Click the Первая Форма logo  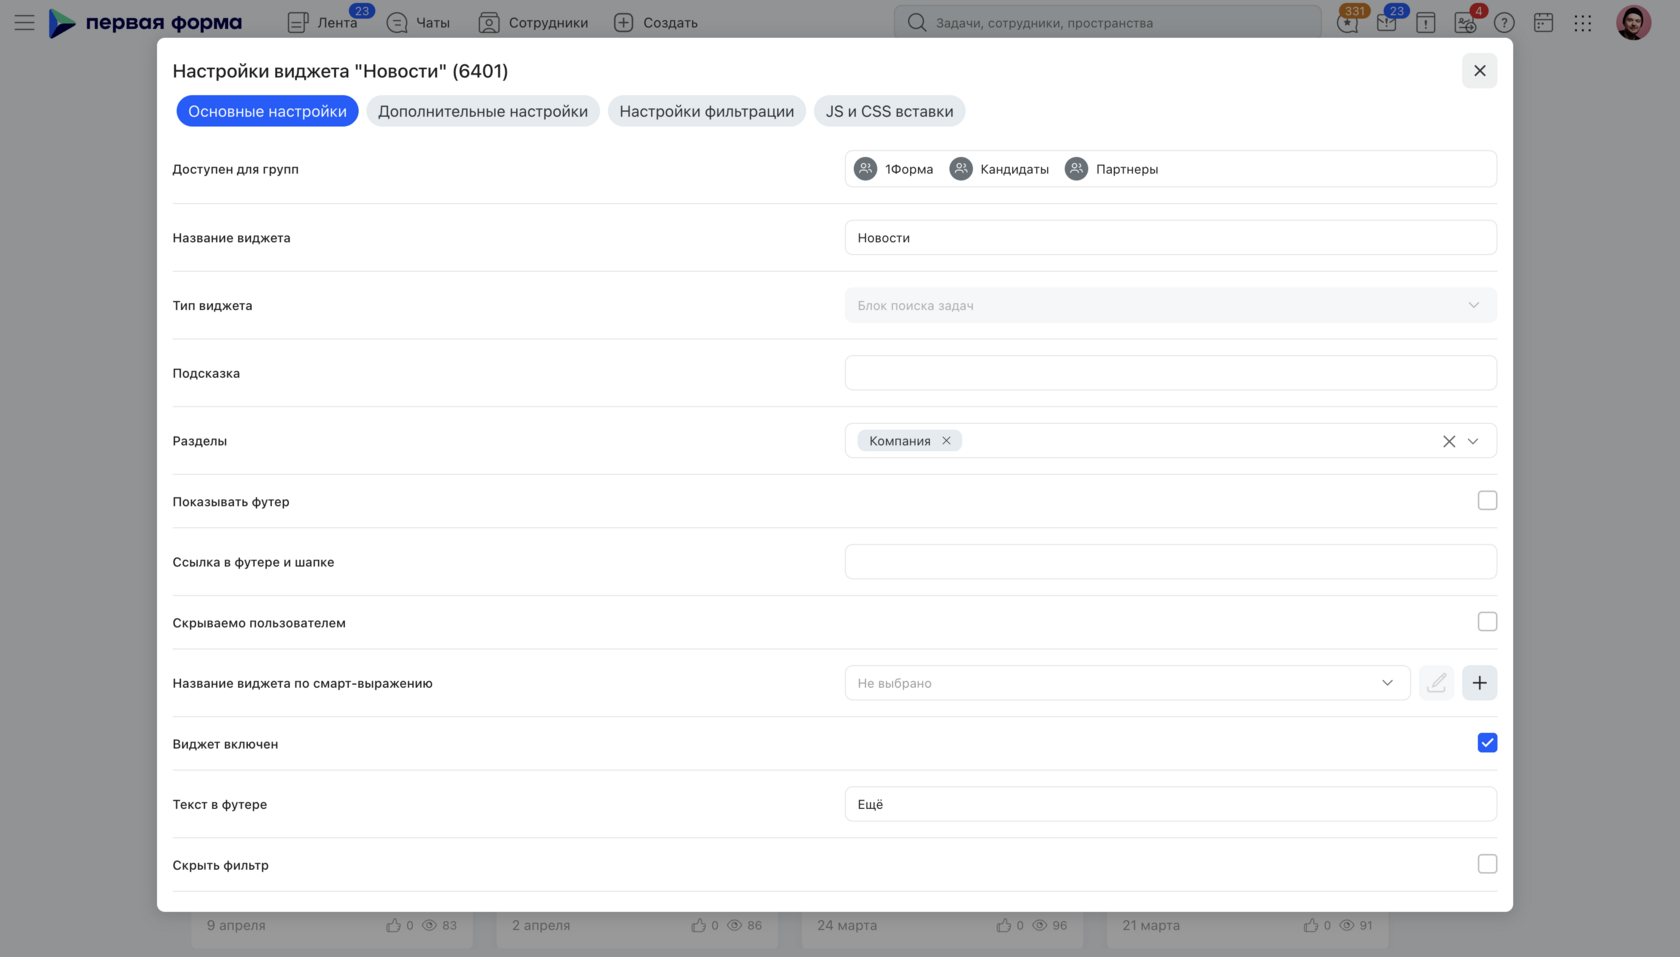pyautogui.click(x=145, y=22)
